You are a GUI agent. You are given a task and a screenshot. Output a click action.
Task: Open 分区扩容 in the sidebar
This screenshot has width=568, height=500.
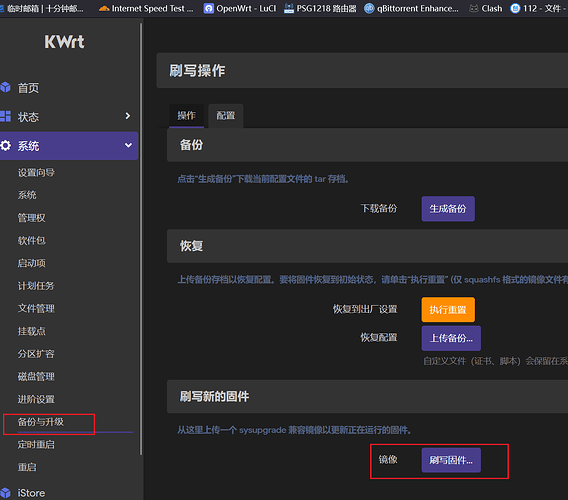[36, 354]
